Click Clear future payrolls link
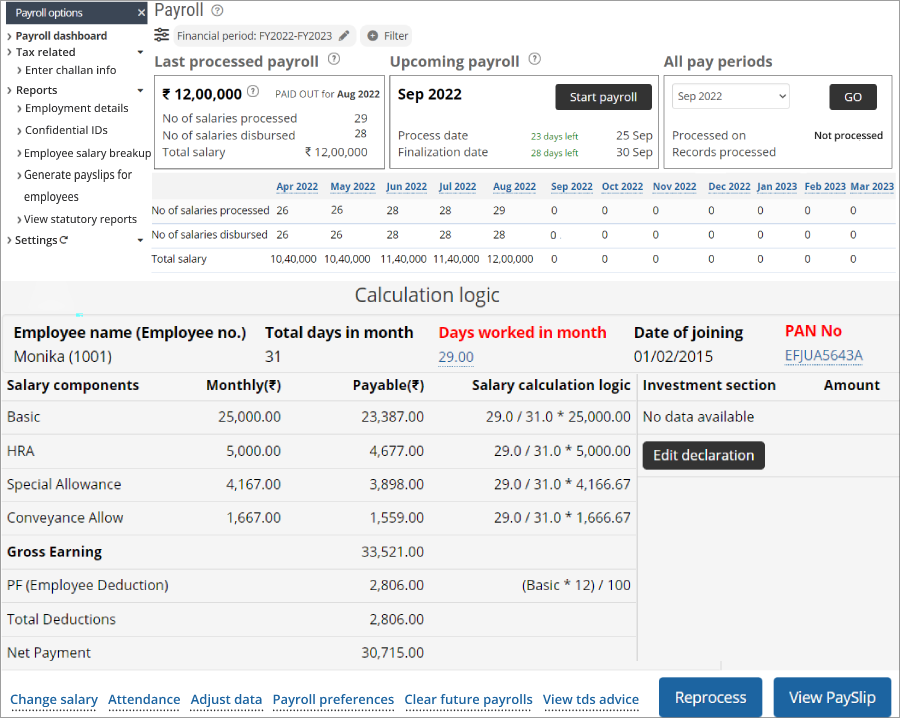900x718 pixels. pyautogui.click(x=468, y=700)
